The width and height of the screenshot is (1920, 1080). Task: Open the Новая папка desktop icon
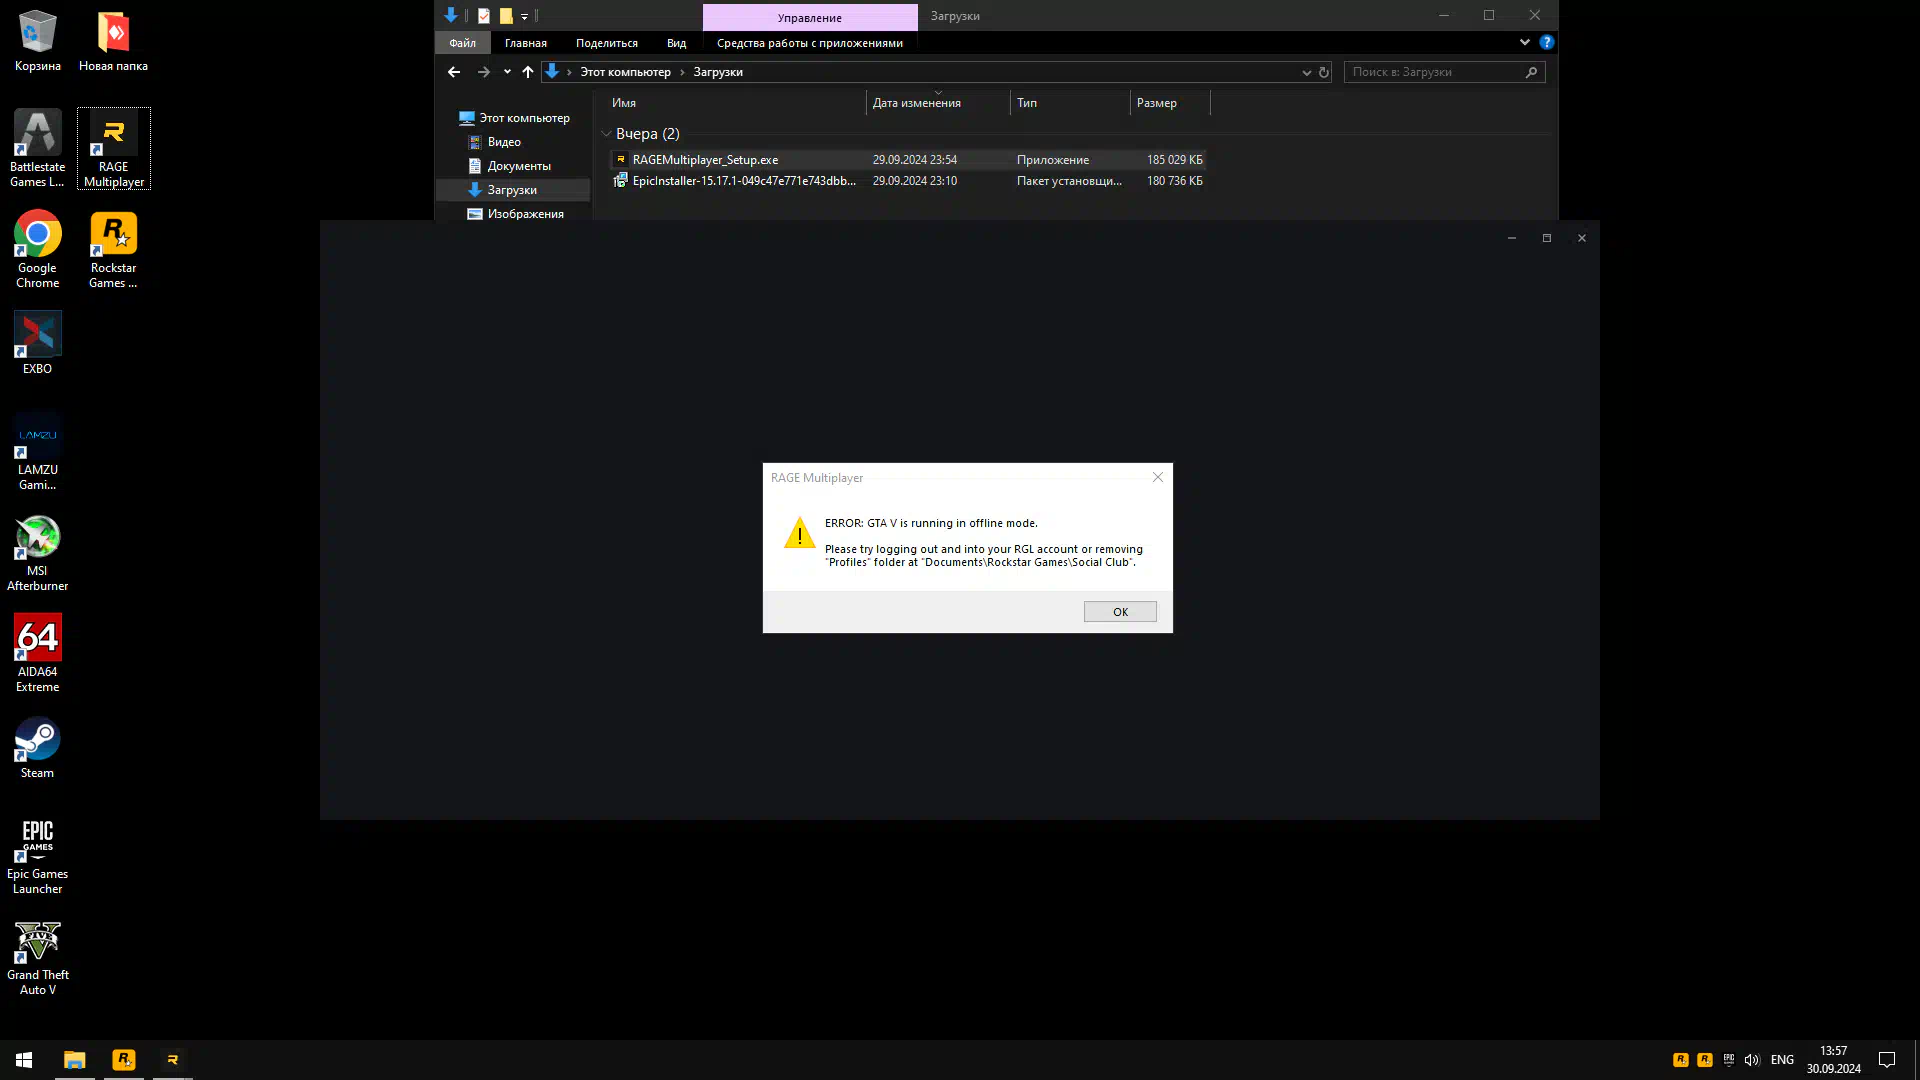pos(113,41)
